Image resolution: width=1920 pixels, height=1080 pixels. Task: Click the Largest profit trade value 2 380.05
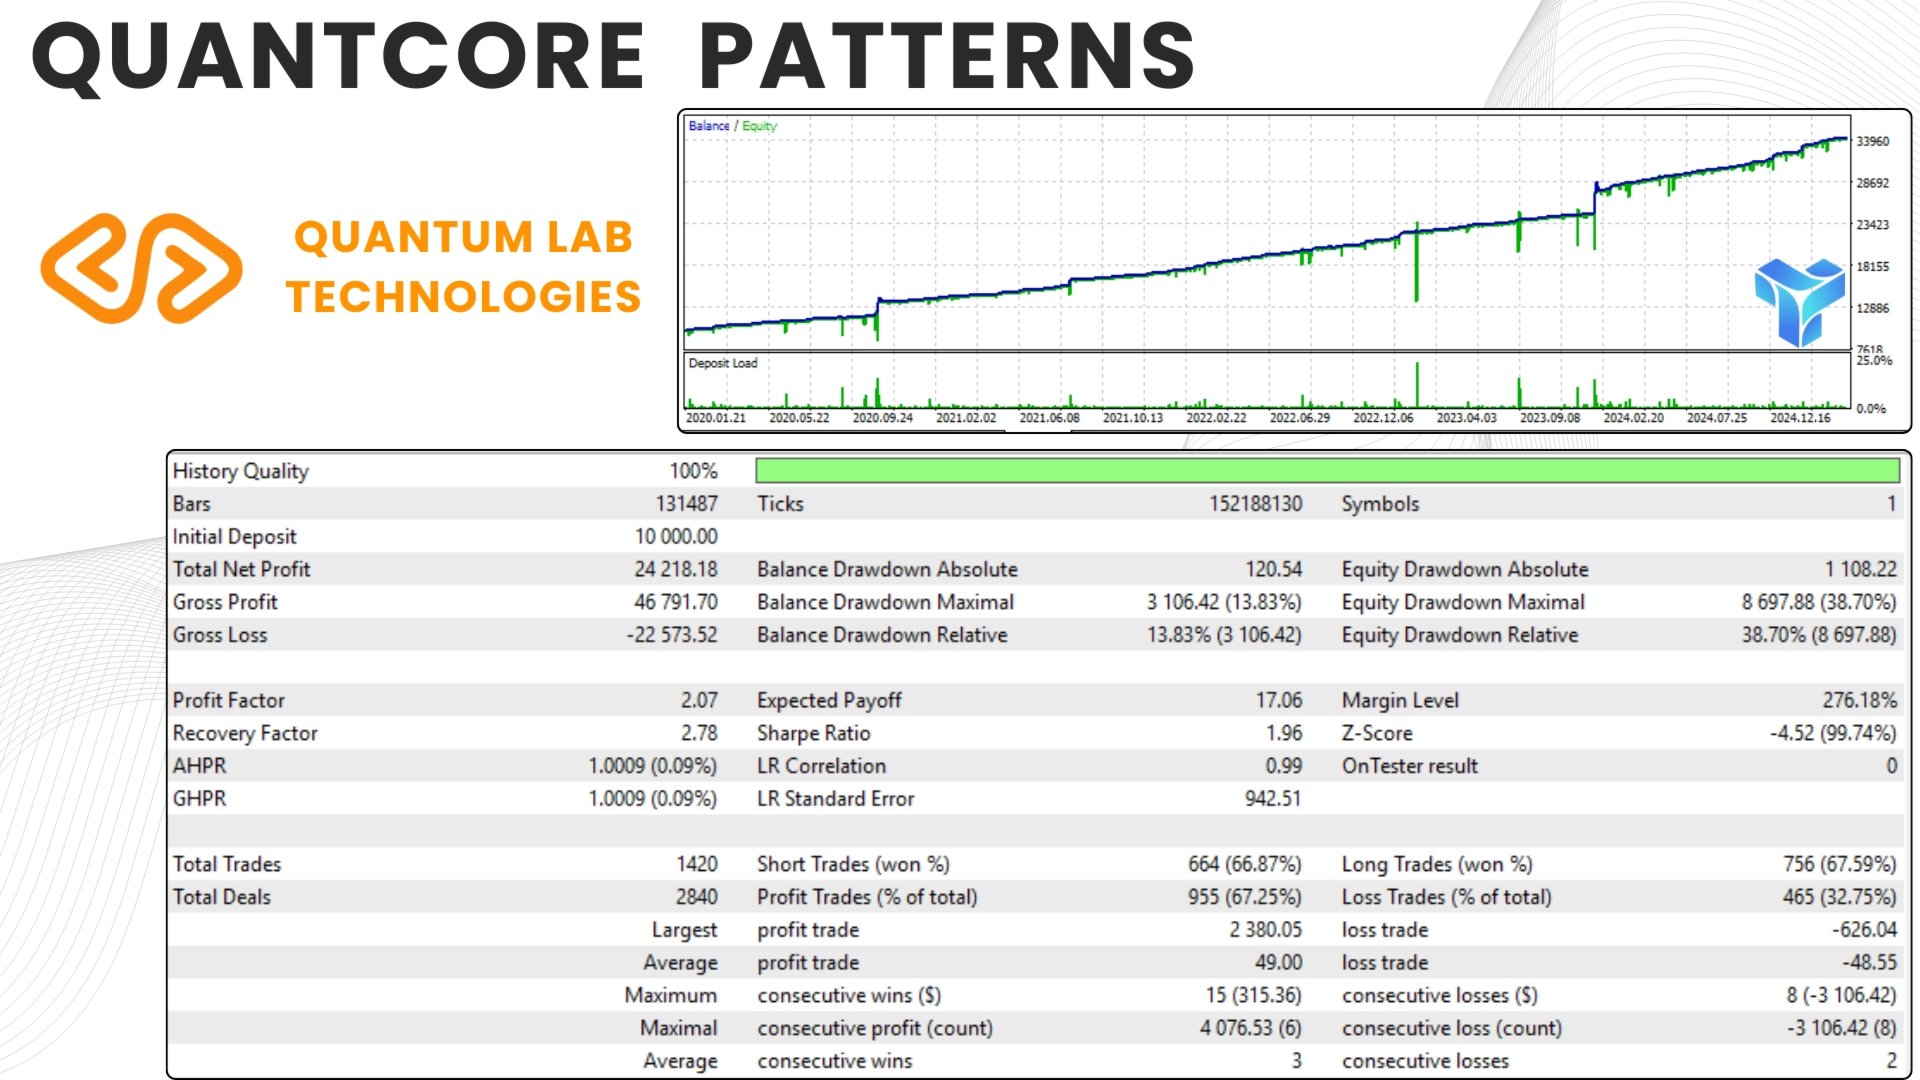tap(1266, 929)
